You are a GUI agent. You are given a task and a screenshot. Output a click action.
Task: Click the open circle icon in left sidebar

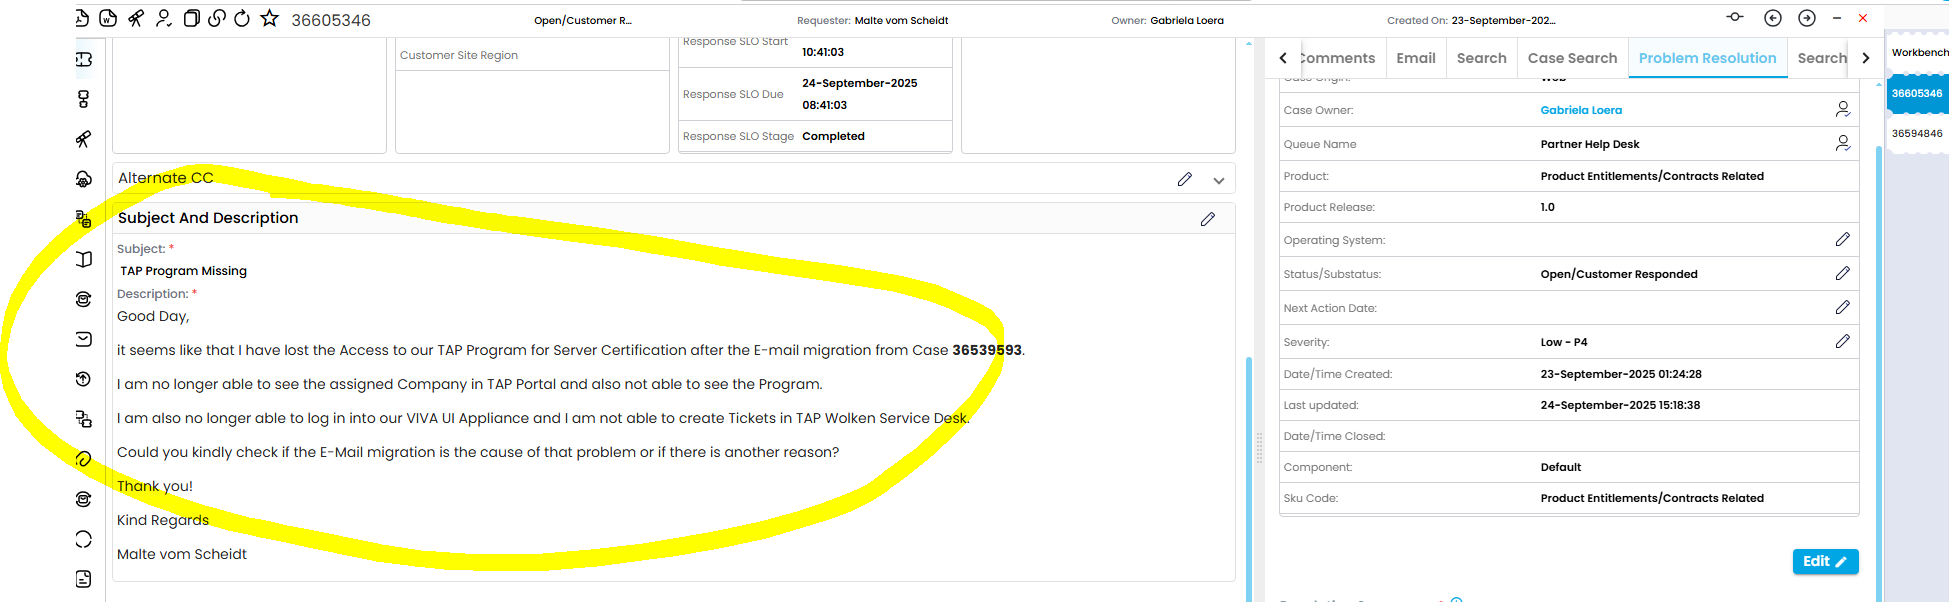coord(84,539)
